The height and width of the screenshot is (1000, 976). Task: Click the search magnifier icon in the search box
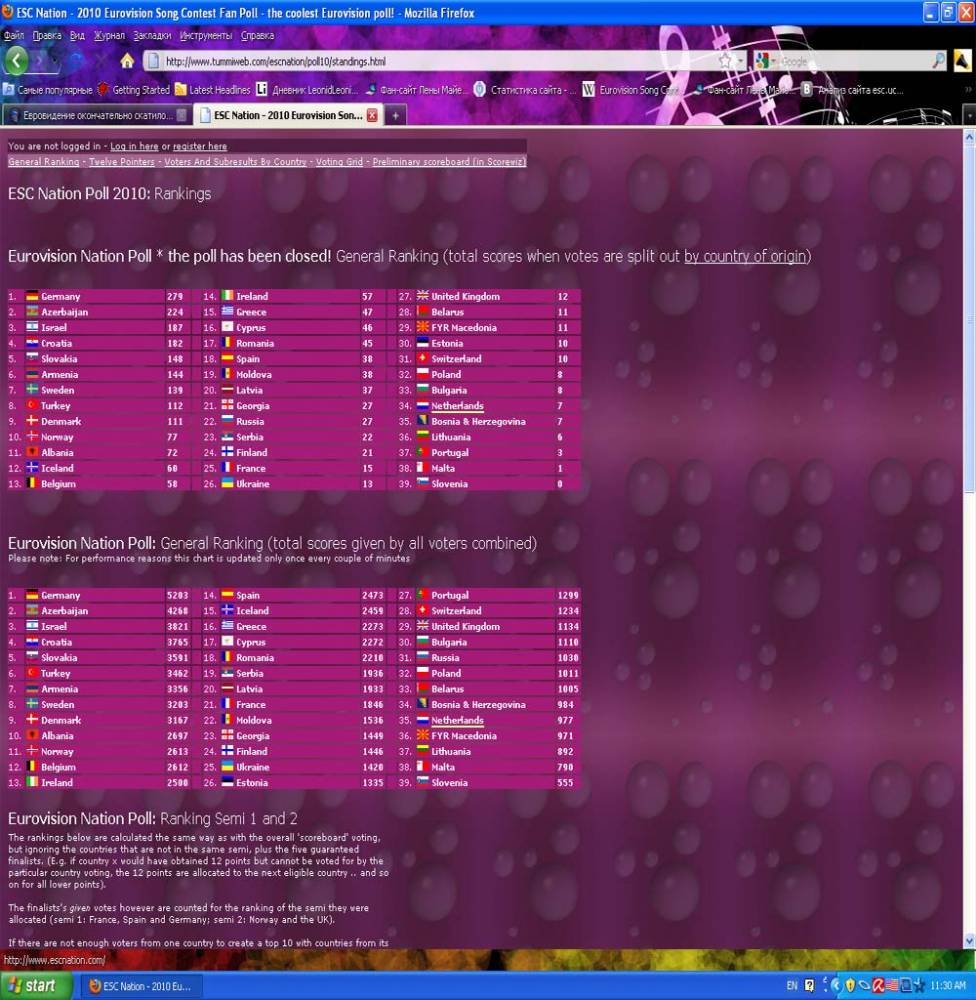coord(938,61)
